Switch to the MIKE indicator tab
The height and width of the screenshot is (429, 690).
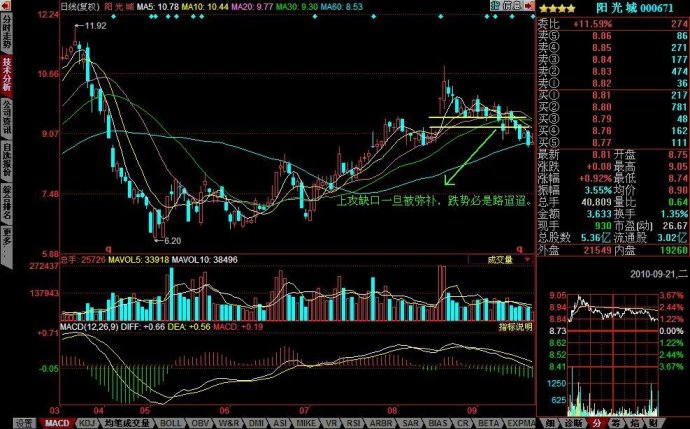[306, 424]
